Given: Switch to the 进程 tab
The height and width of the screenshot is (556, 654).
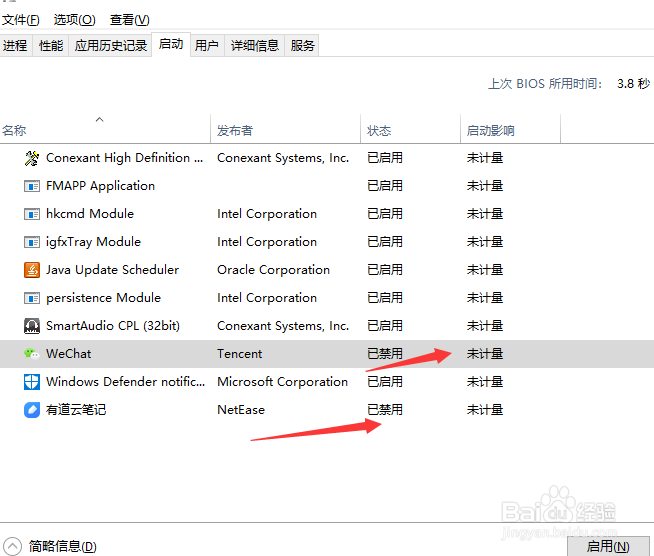Looking at the screenshot, I should pos(15,45).
